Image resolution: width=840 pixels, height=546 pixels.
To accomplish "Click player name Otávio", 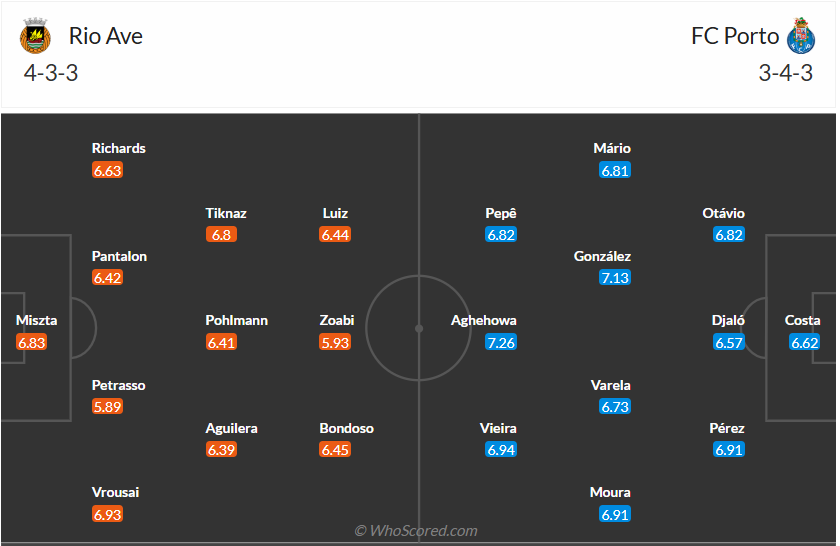I will click(x=724, y=213).
